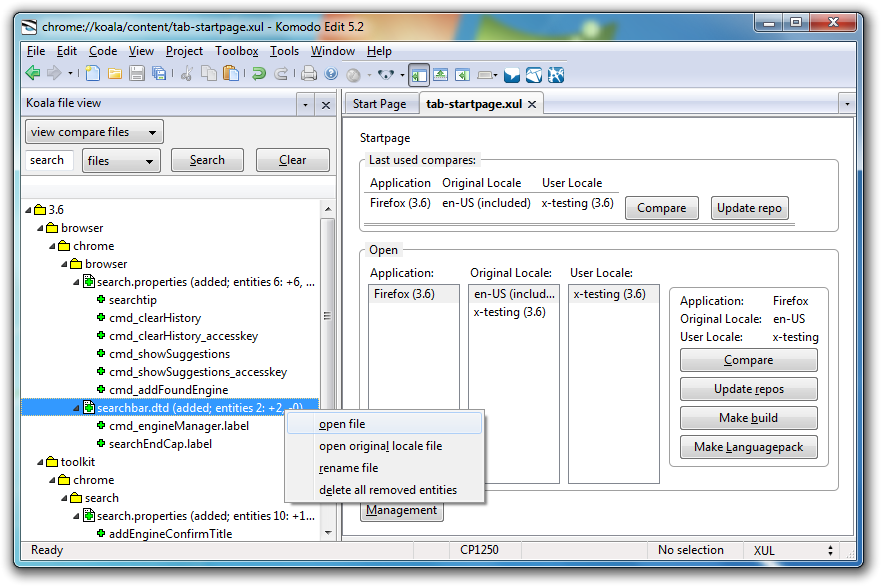Click the grey toolbar layout icon
Image resolution: width=881 pixels, height=587 pixels.
(485, 75)
